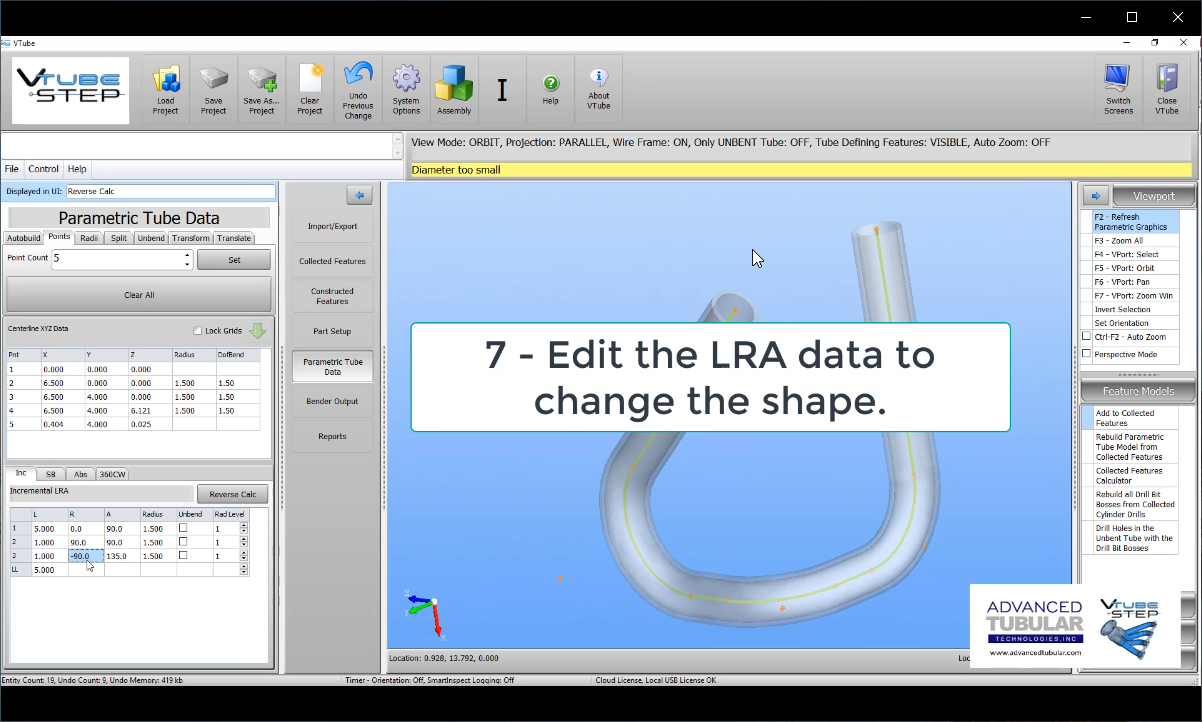Click the Switch Screens icon

[x=1118, y=89]
